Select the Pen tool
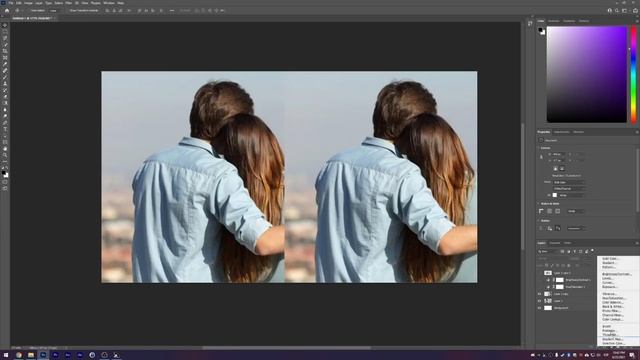 [x=5, y=123]
